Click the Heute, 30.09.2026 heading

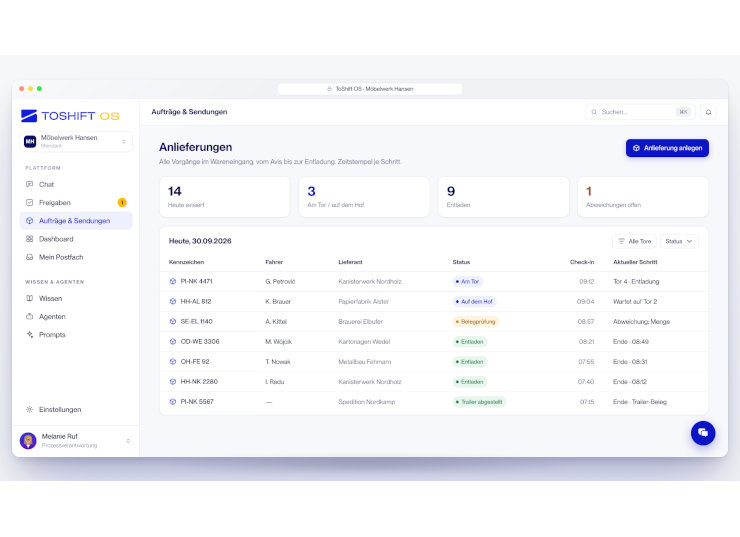point(200,241)
